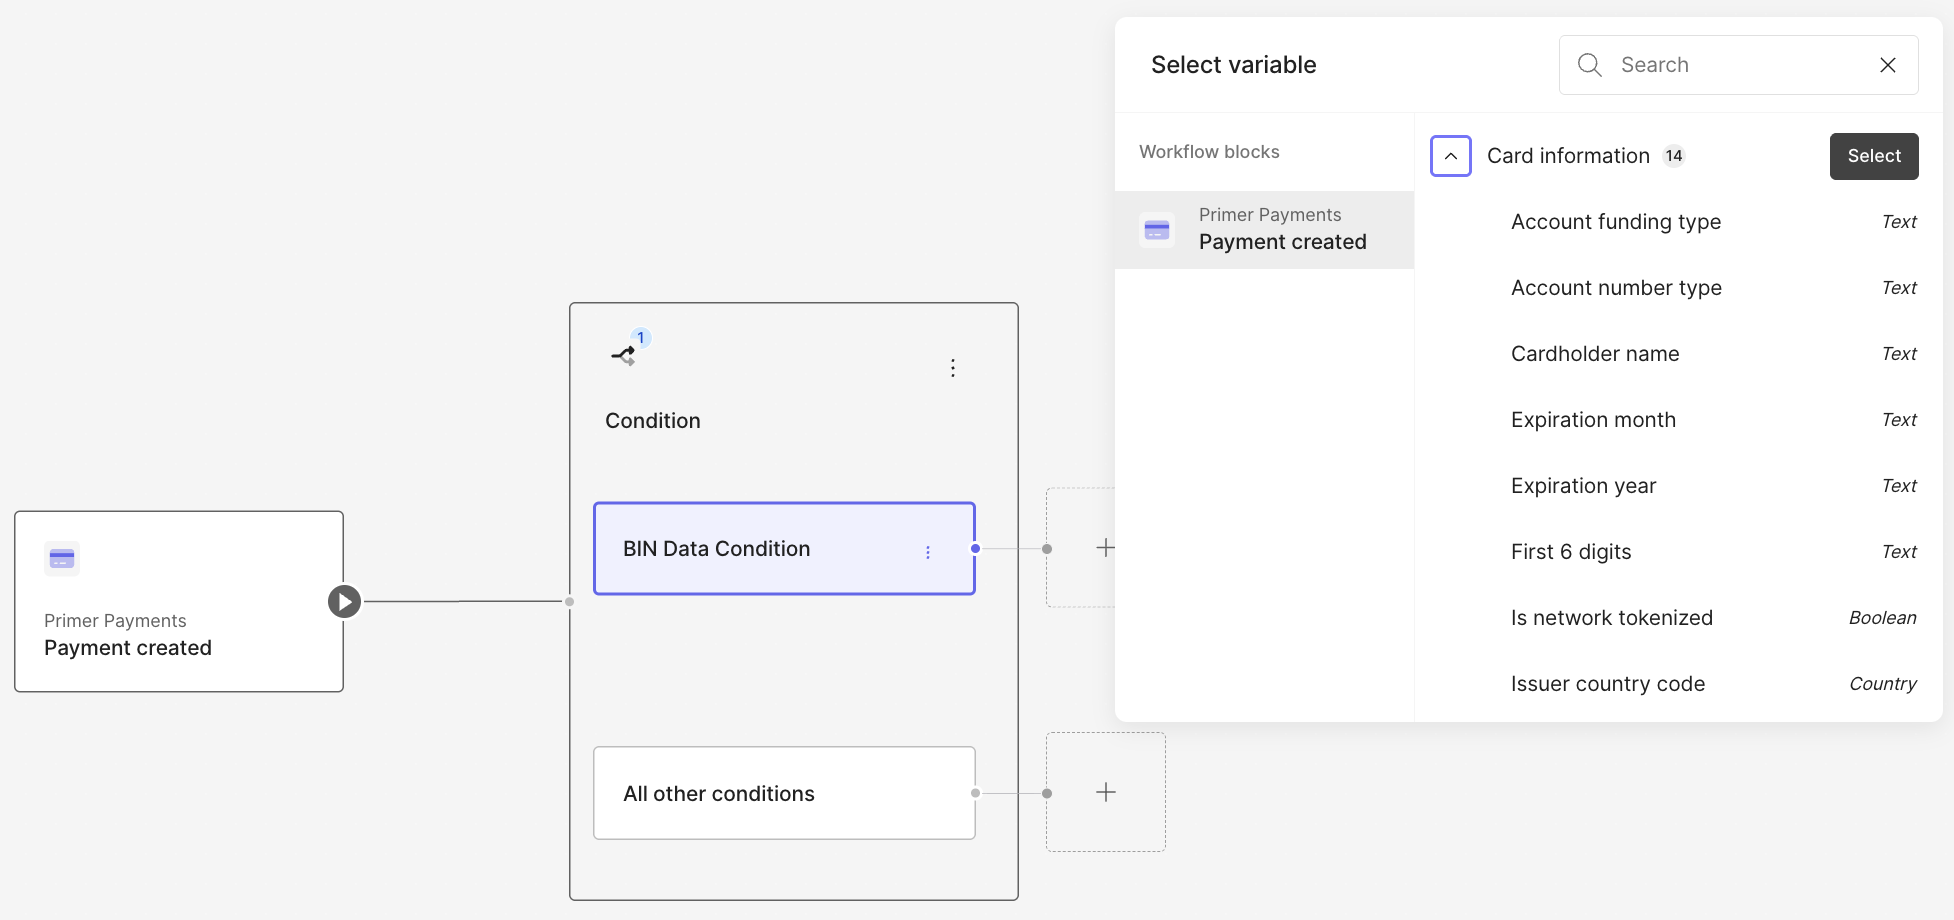The width and height of the screenshot is (1954, 920).
Task: Select the Payment created trigger block on canvas
Action: click(179, 601)
